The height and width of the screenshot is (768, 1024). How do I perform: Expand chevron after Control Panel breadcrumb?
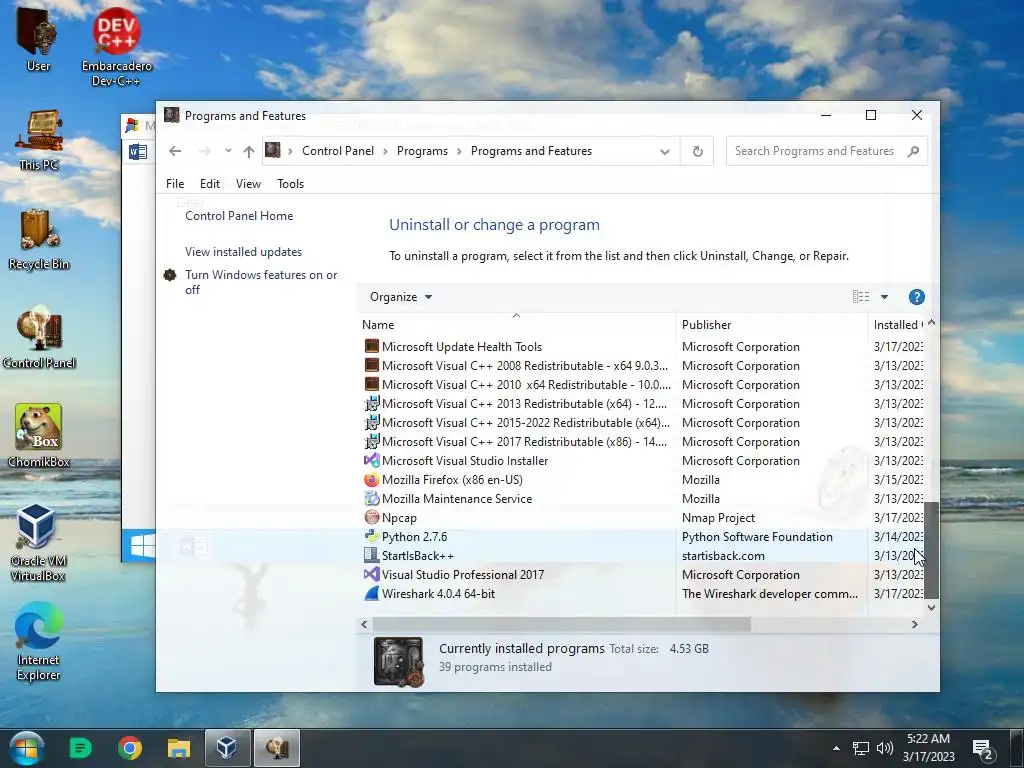click(x=385, y=152)
